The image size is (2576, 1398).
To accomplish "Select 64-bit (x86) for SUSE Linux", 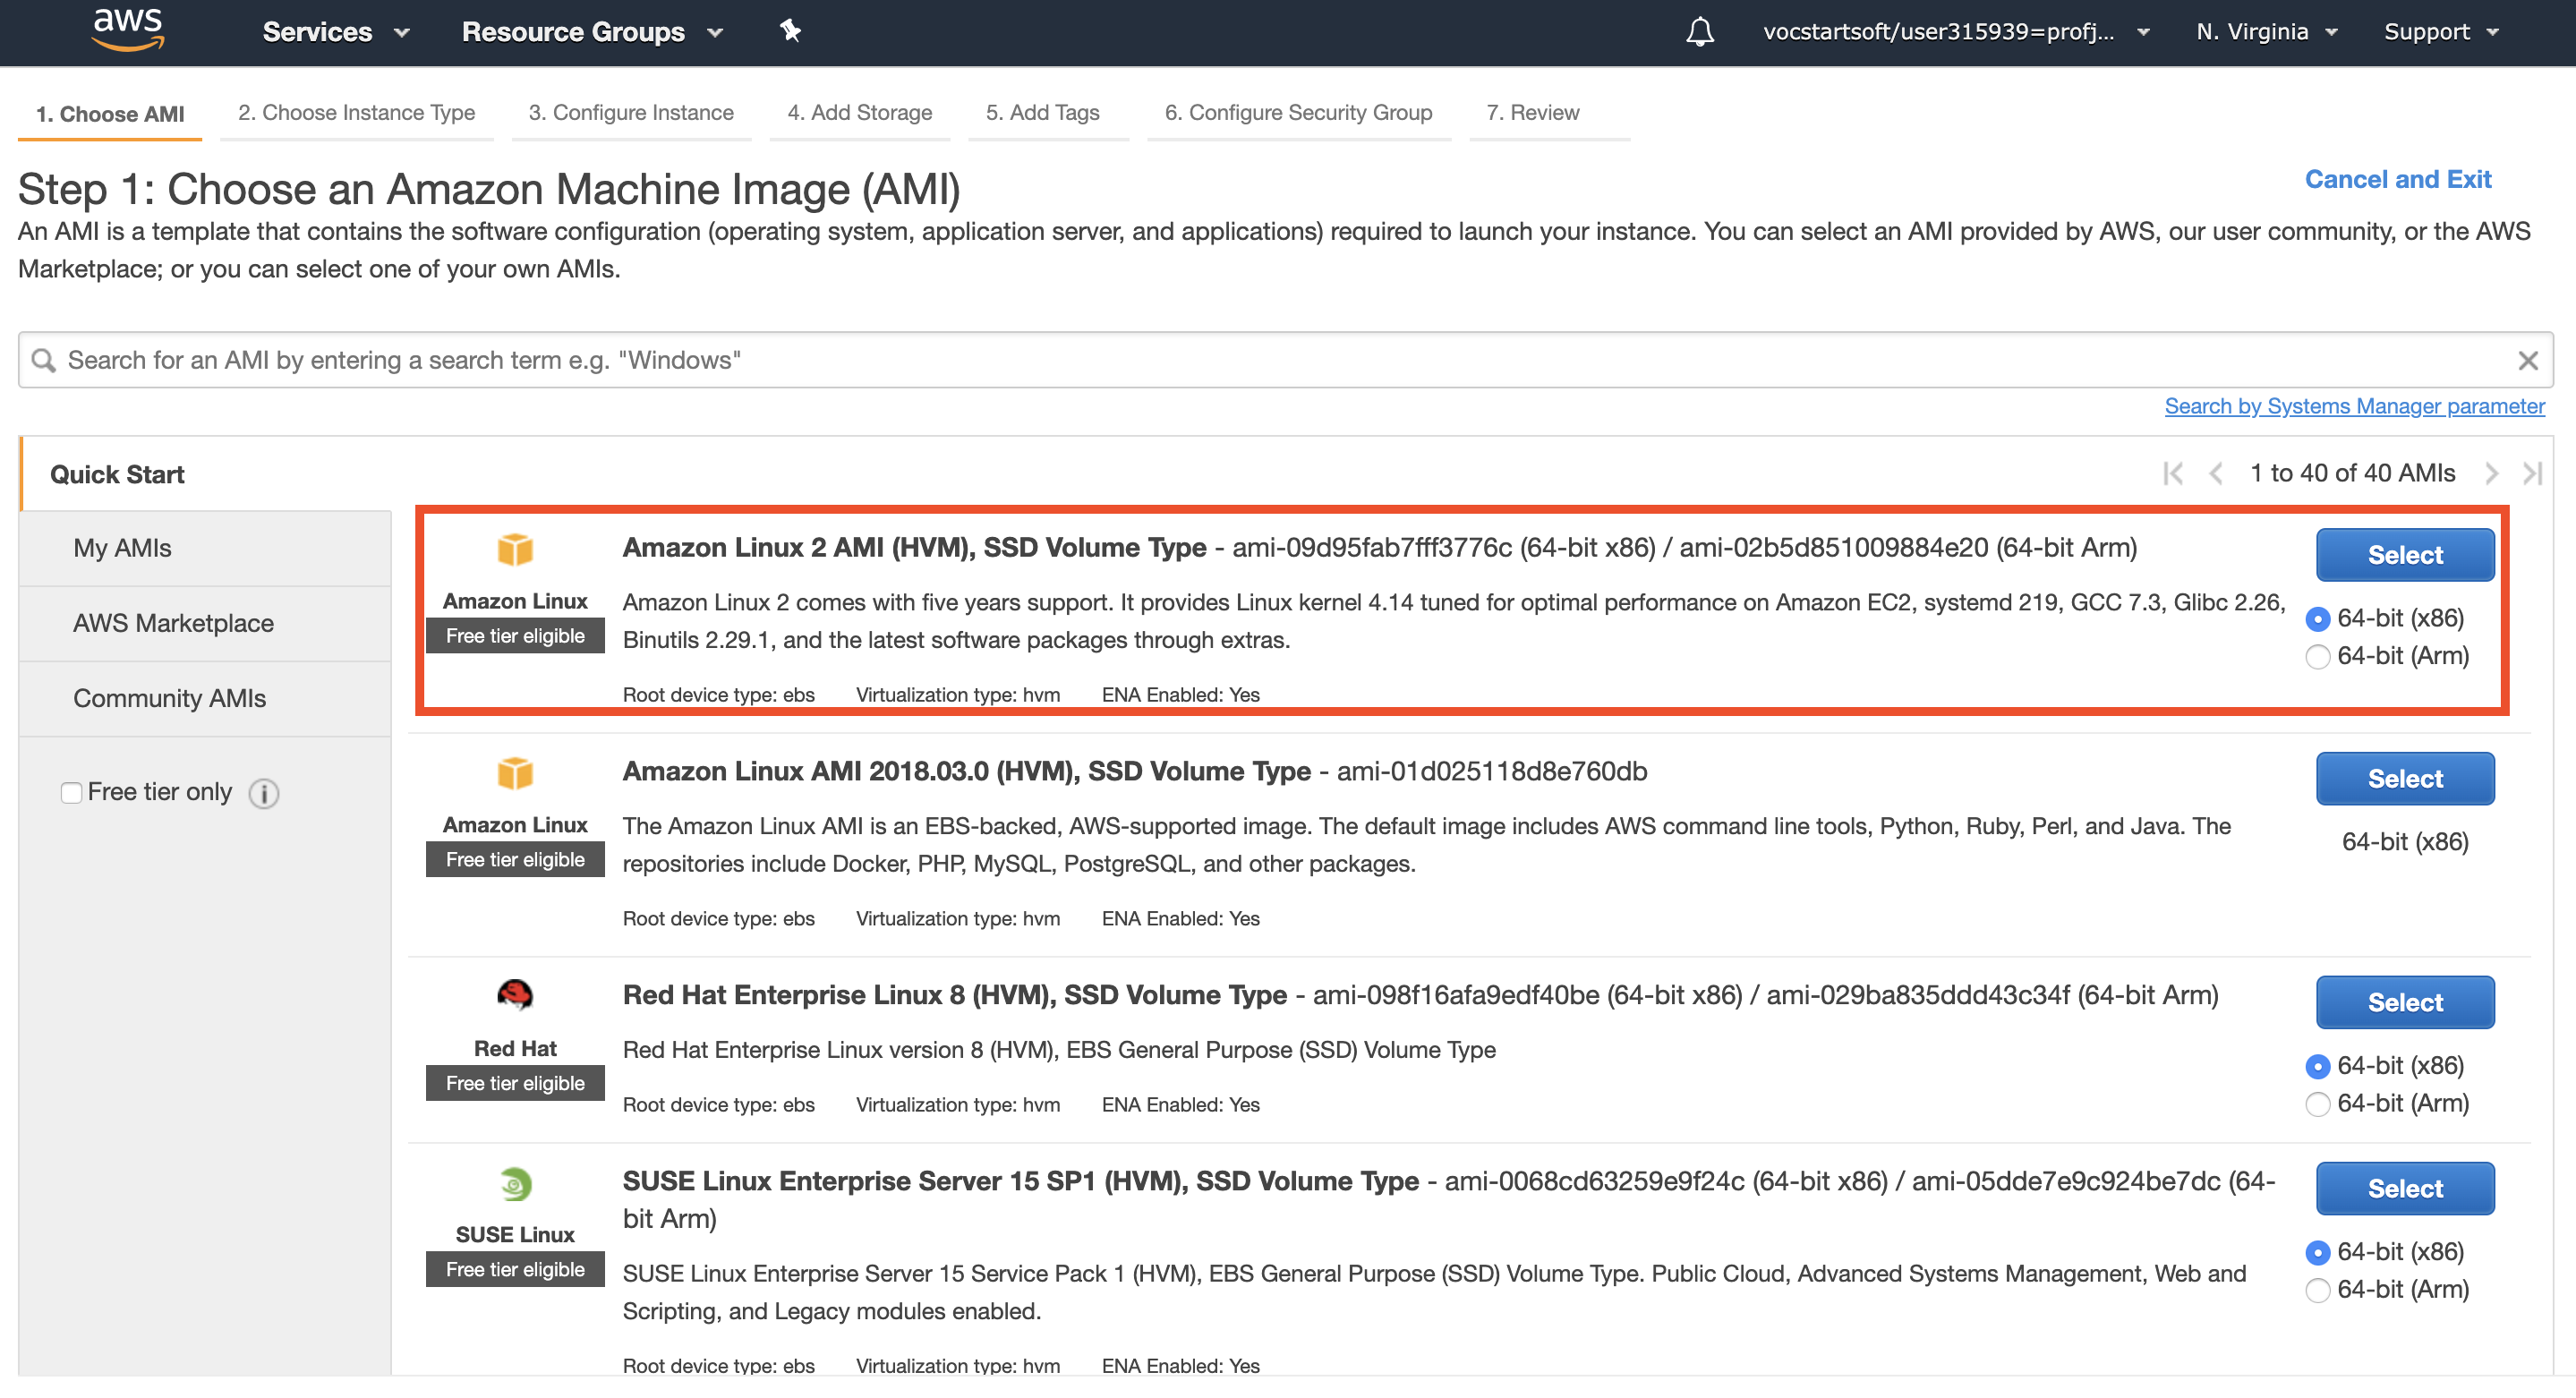I will [2317, 1253].
